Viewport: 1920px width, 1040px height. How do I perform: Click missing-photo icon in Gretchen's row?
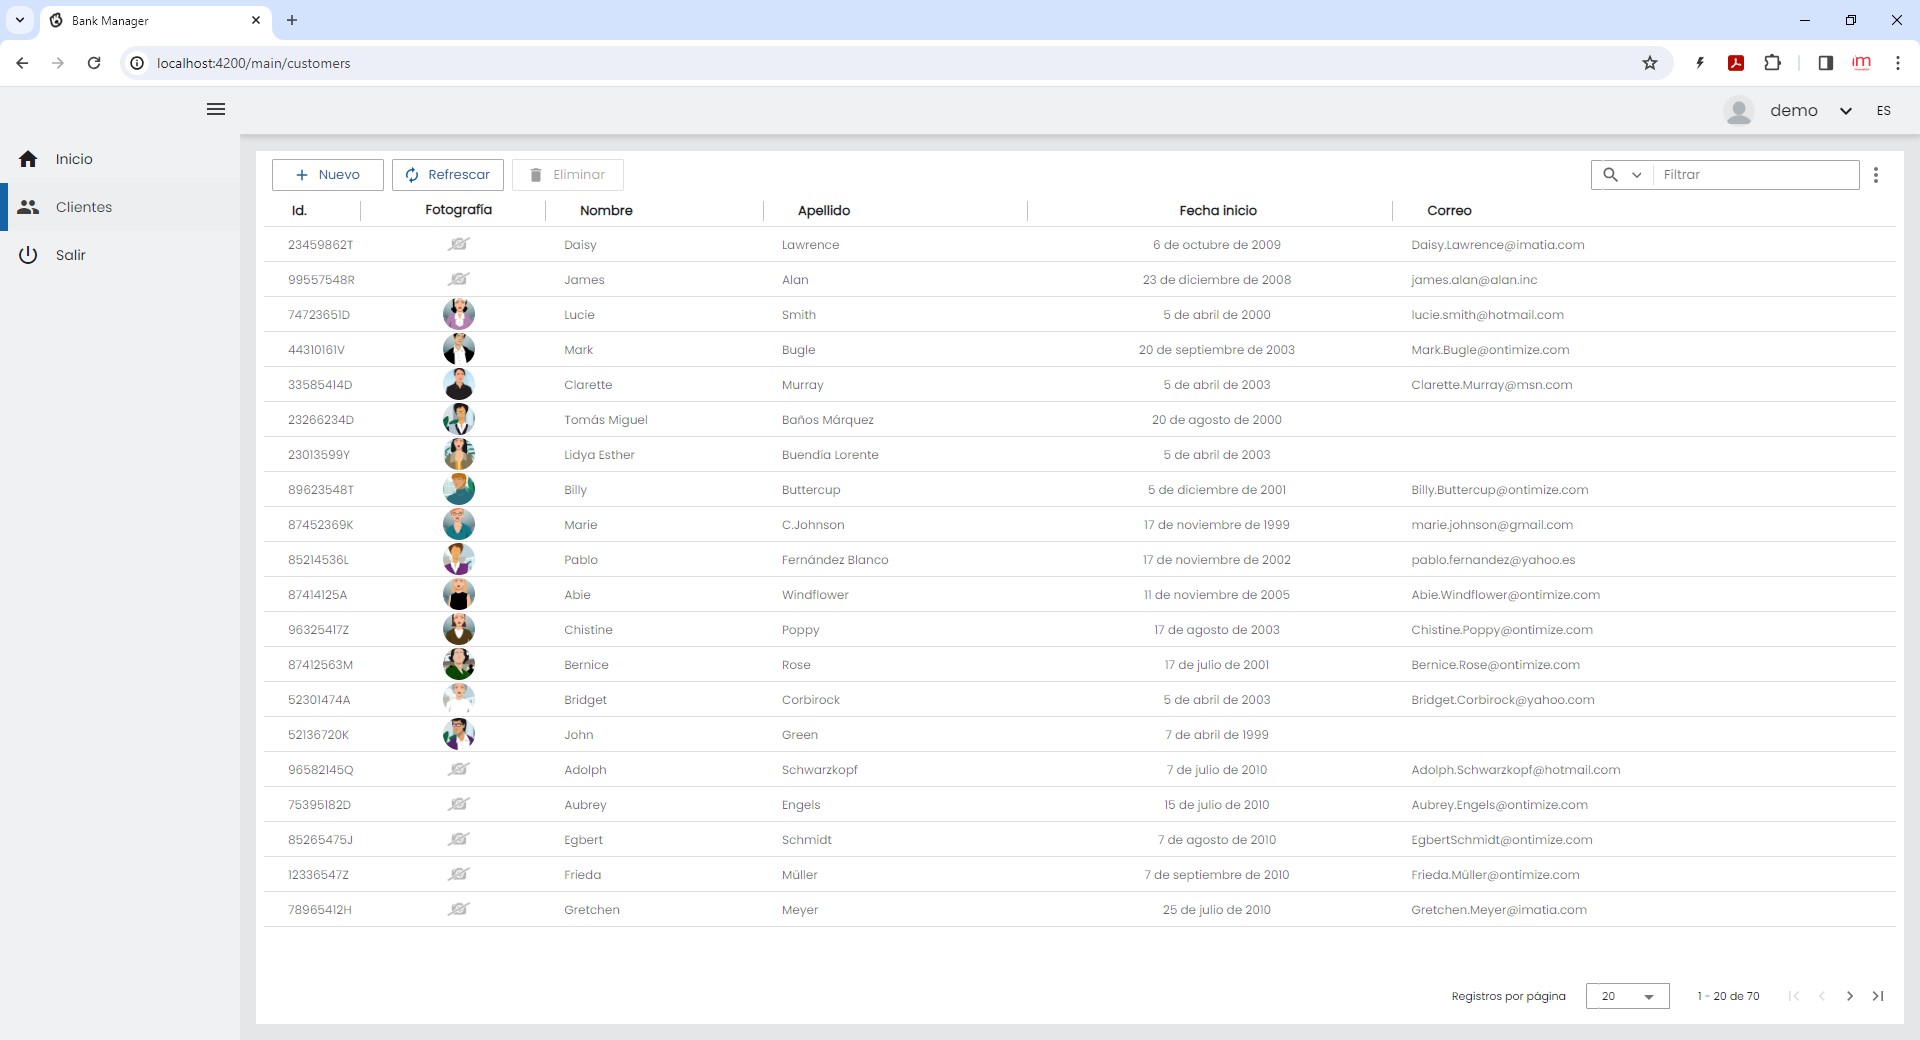(x=459, y=909)
